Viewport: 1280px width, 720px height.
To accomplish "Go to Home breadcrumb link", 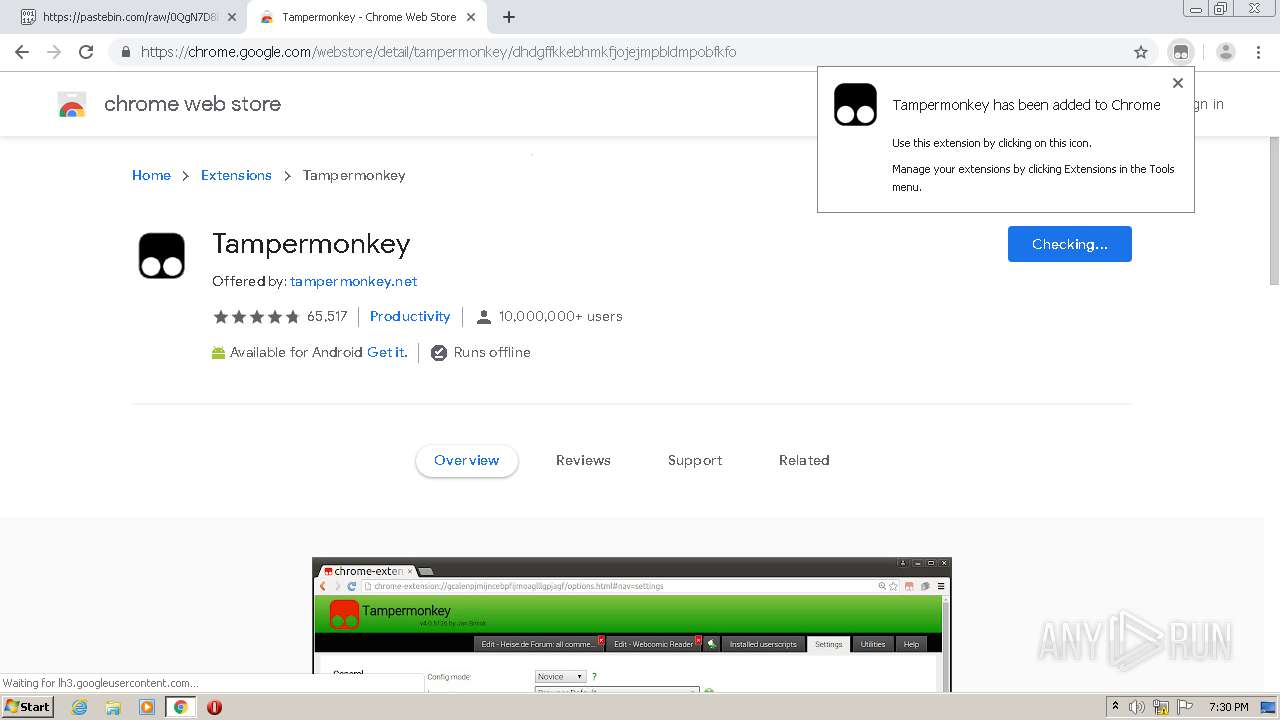I will 151,175.
